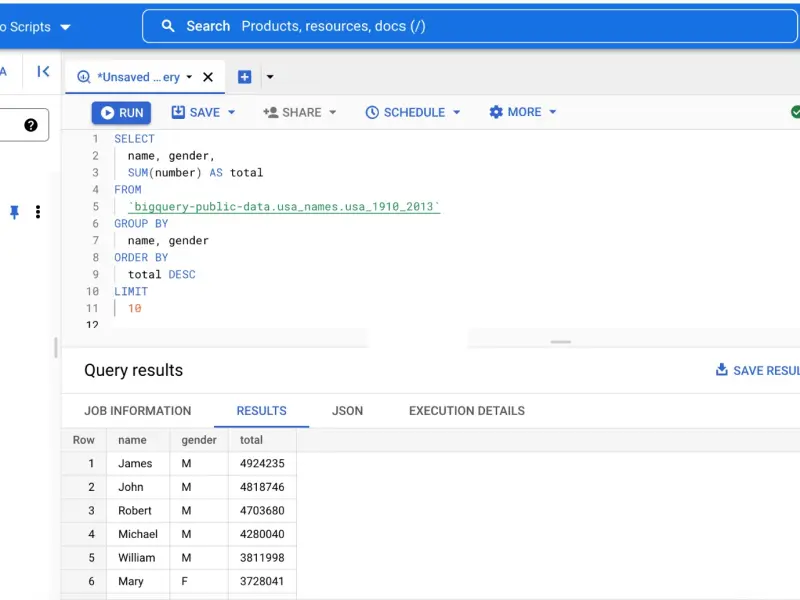Image resolution: width=800 pixels, height=600 pixels.
Task: Open the Unsaved query tab dropdown arrow
Action: [x=189, y=77]
